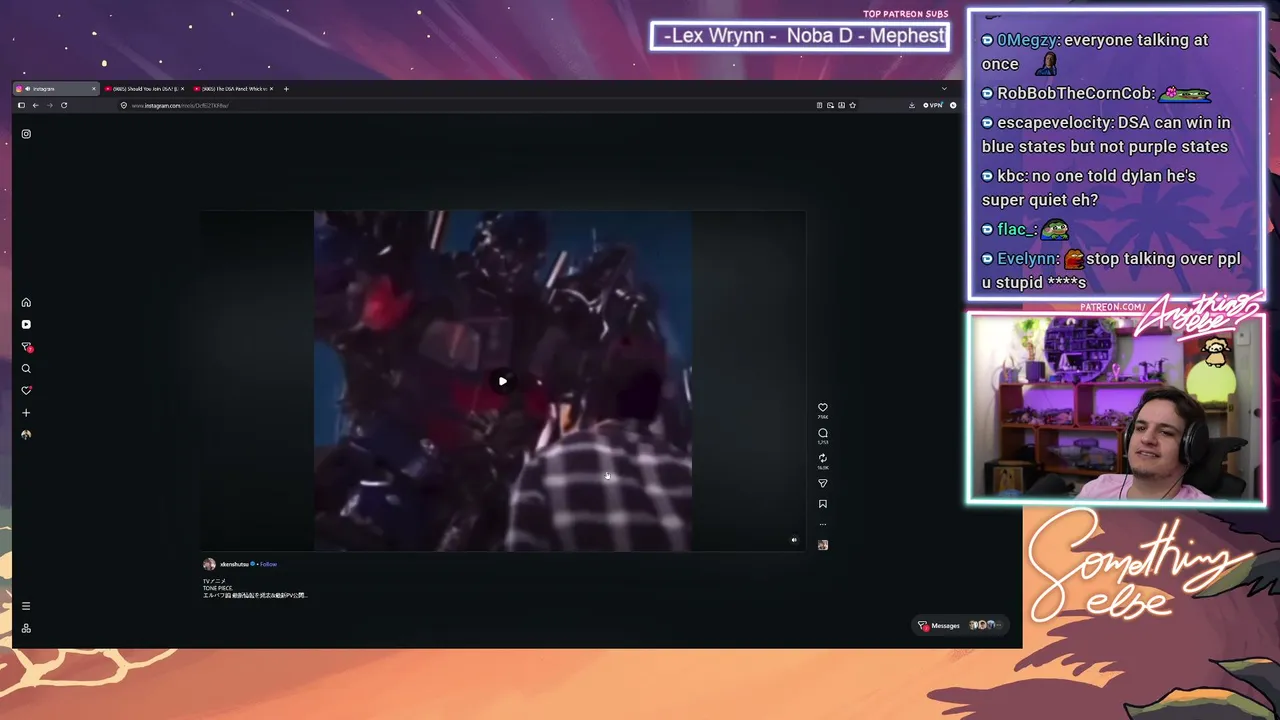
Task: Bookmark this page with star icon
Action: [852, 105]
